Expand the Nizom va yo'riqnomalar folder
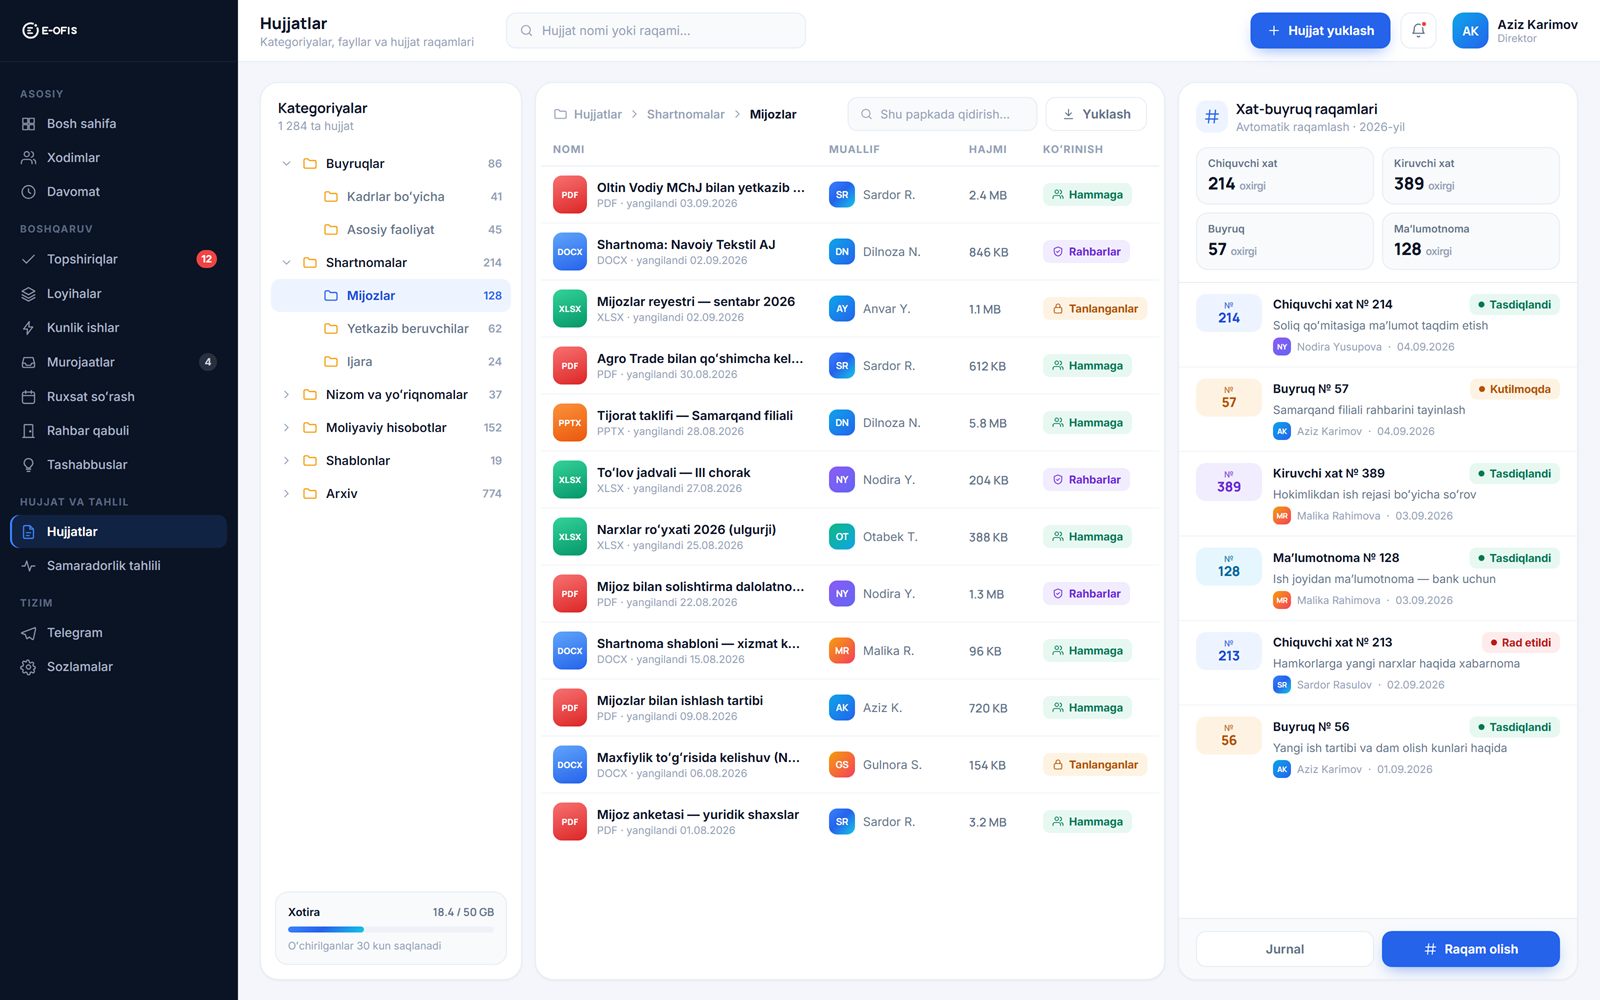1600x1000 pixels. [x=286, y=395]
